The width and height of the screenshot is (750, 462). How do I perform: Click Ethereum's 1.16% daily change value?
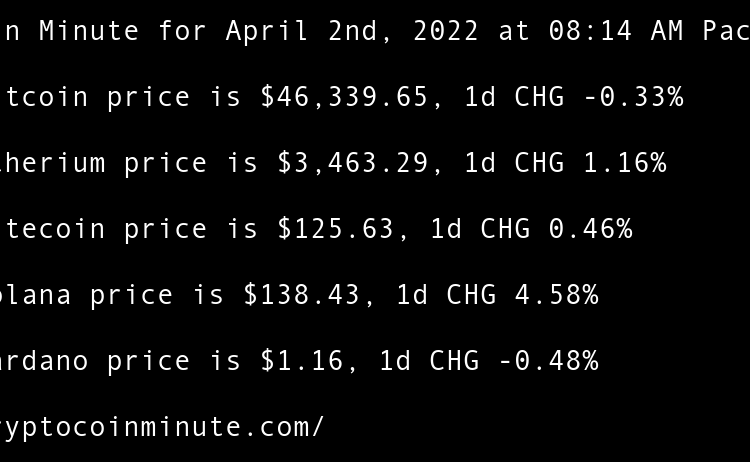click(x=624, y=163)
